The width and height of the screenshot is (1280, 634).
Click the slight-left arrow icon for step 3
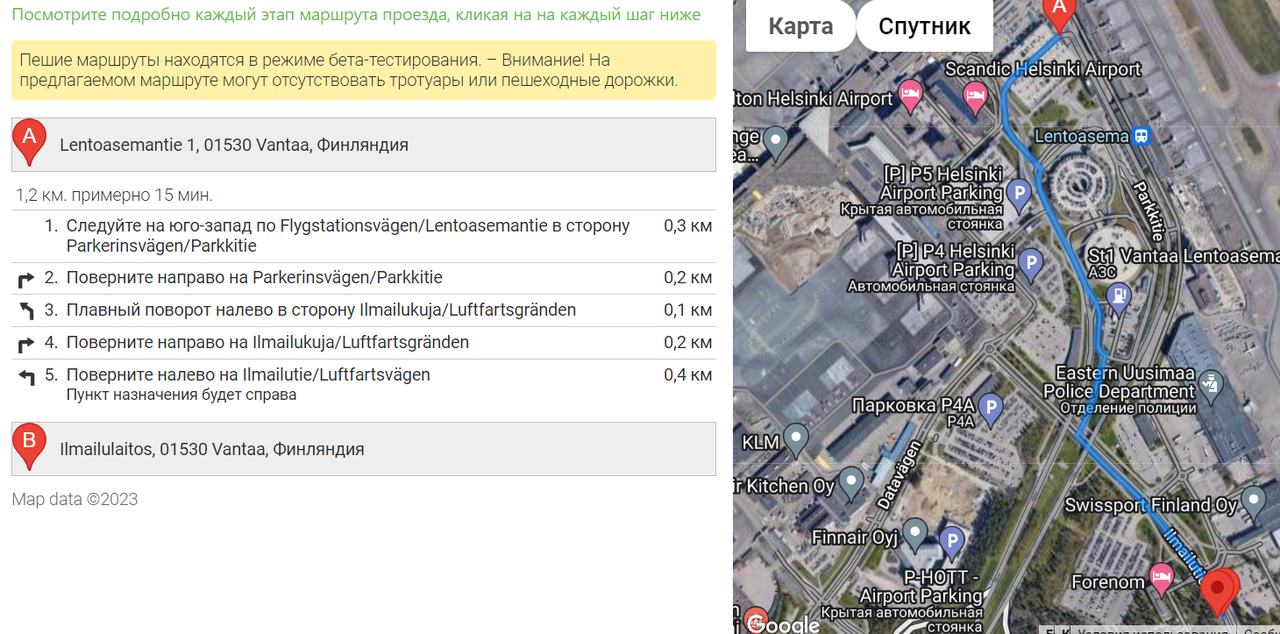27,311
